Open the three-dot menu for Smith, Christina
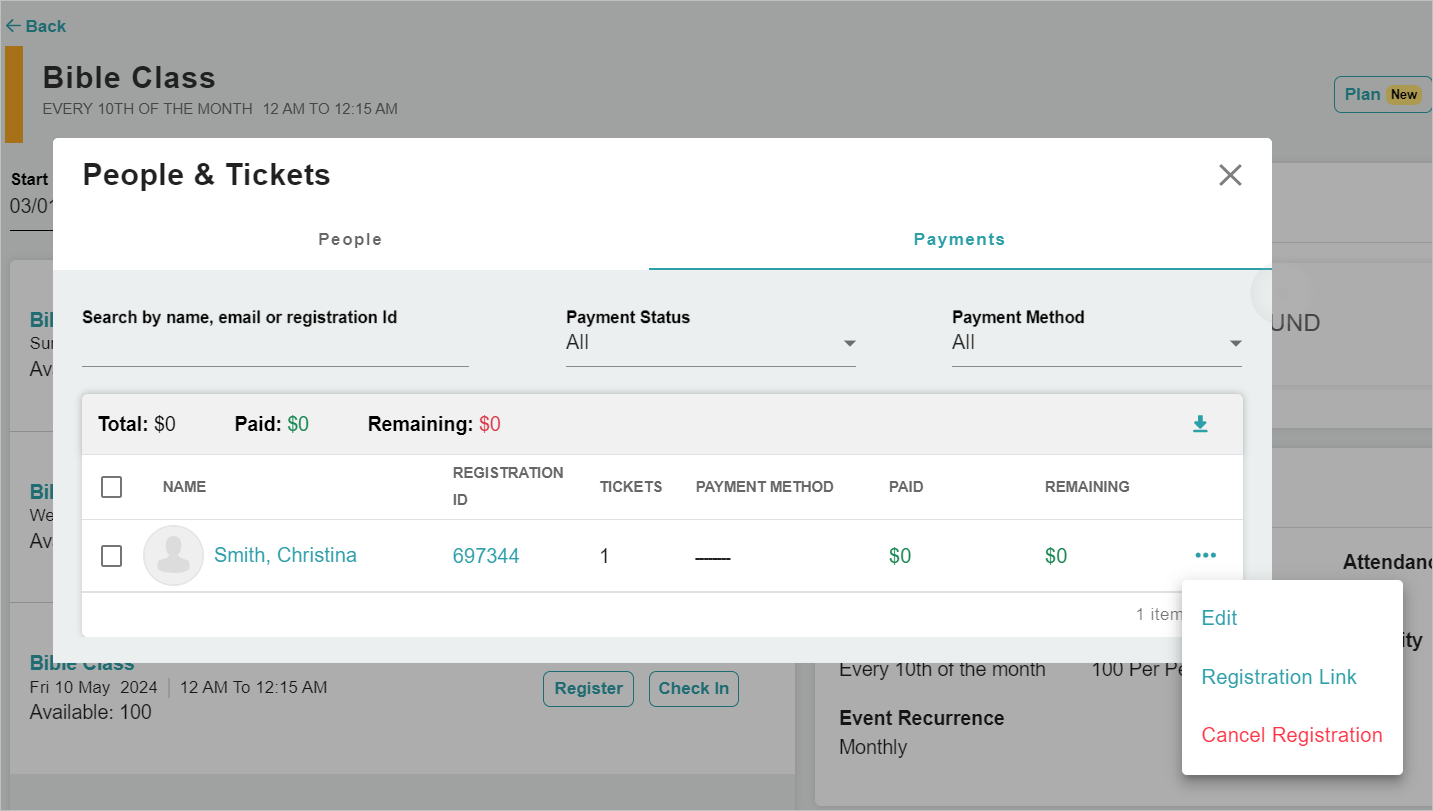Image resolution: width=1433 pixels, height=811 pixels. click(1205, 555)
